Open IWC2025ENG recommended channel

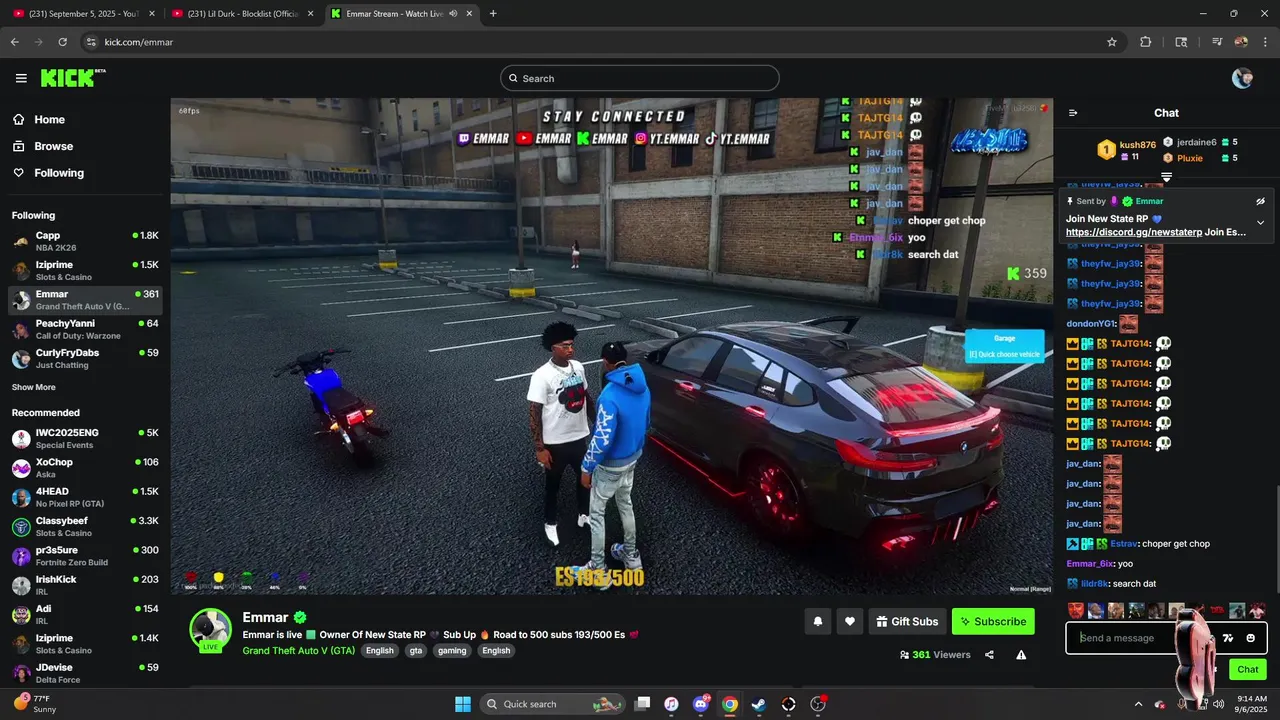click(85, 438)
